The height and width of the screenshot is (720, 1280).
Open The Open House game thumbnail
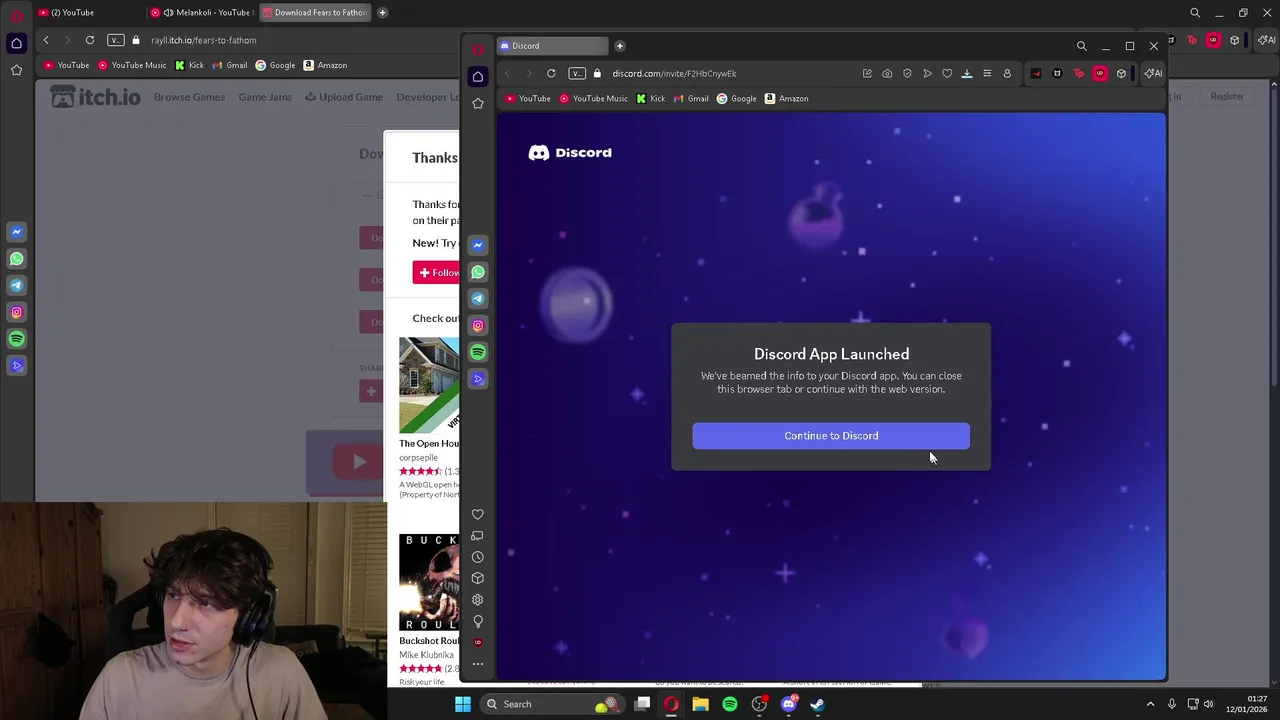(429, 385)
